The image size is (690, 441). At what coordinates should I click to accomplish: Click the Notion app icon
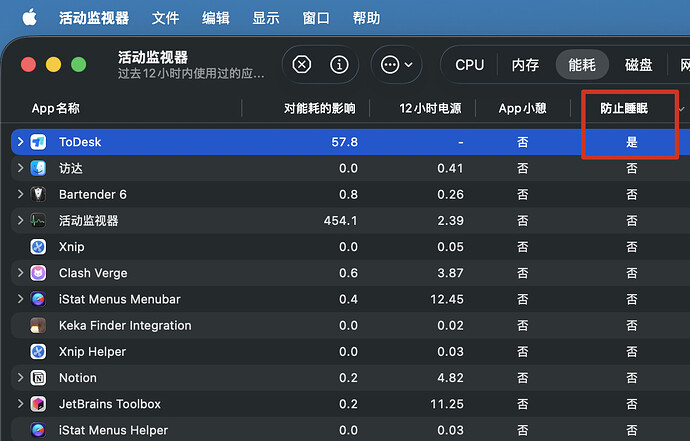pyautogui.click(x=38, y=378)
